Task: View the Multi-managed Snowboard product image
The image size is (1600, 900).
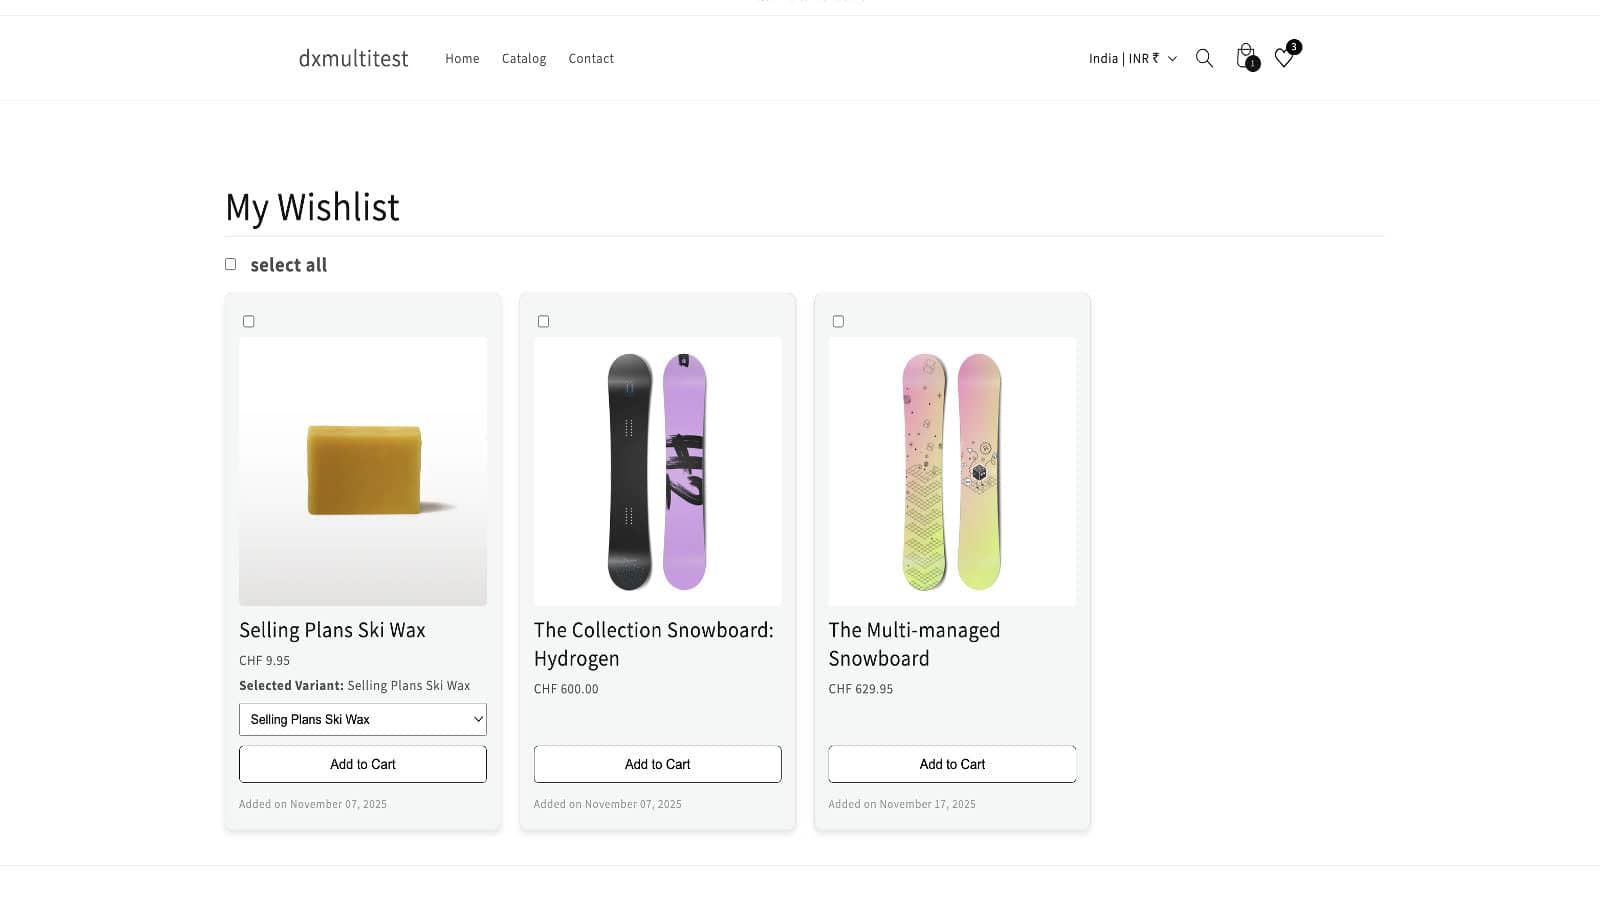Action: tap(951, 471)
